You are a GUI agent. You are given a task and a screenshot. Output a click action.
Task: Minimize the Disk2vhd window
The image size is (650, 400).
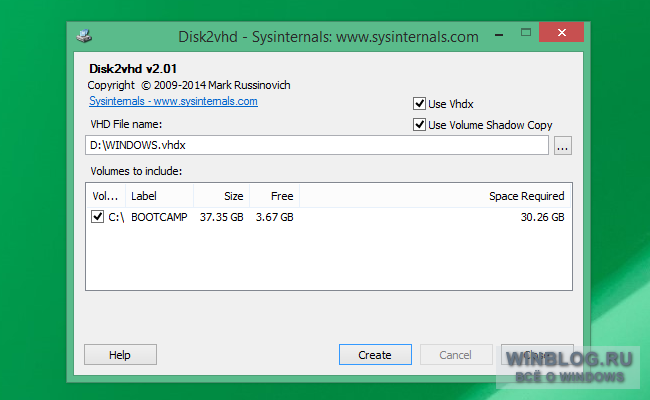pos(499,34)
